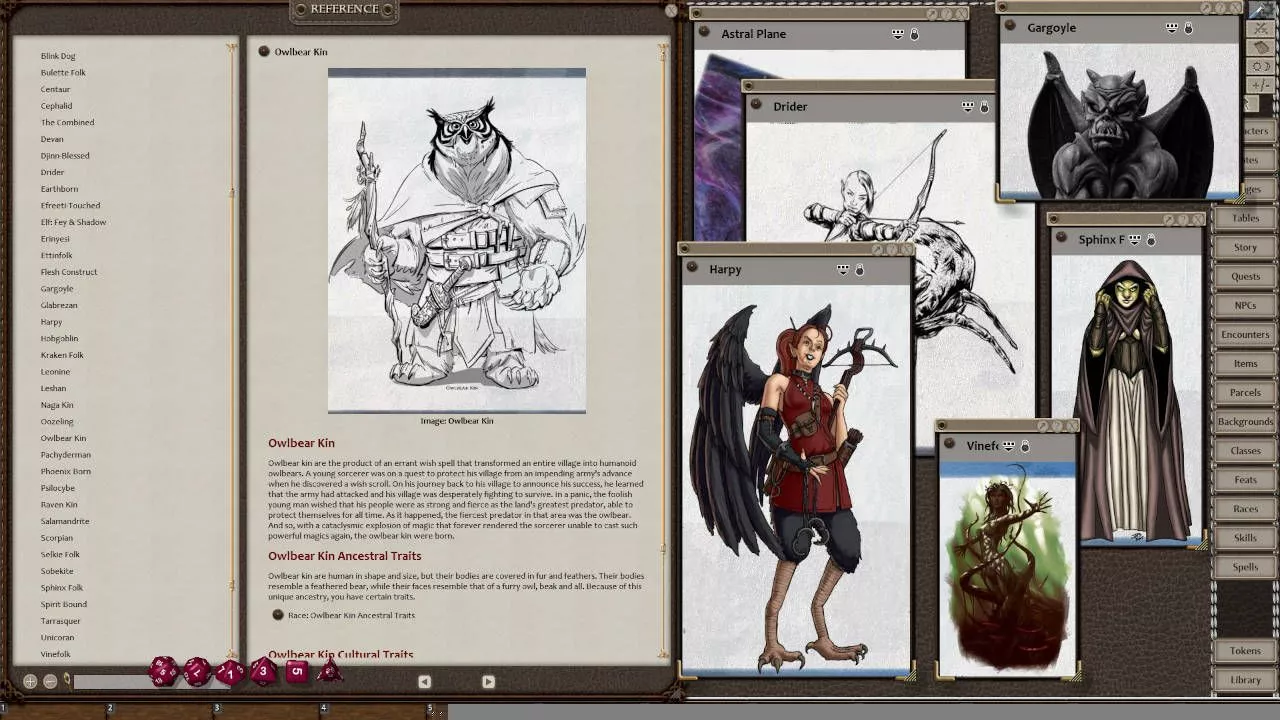Image resolution: width=1280 pixels, height=720 pixels.
Task: Select Blink Dog in the reference list
Action: [x=58, y=56]
